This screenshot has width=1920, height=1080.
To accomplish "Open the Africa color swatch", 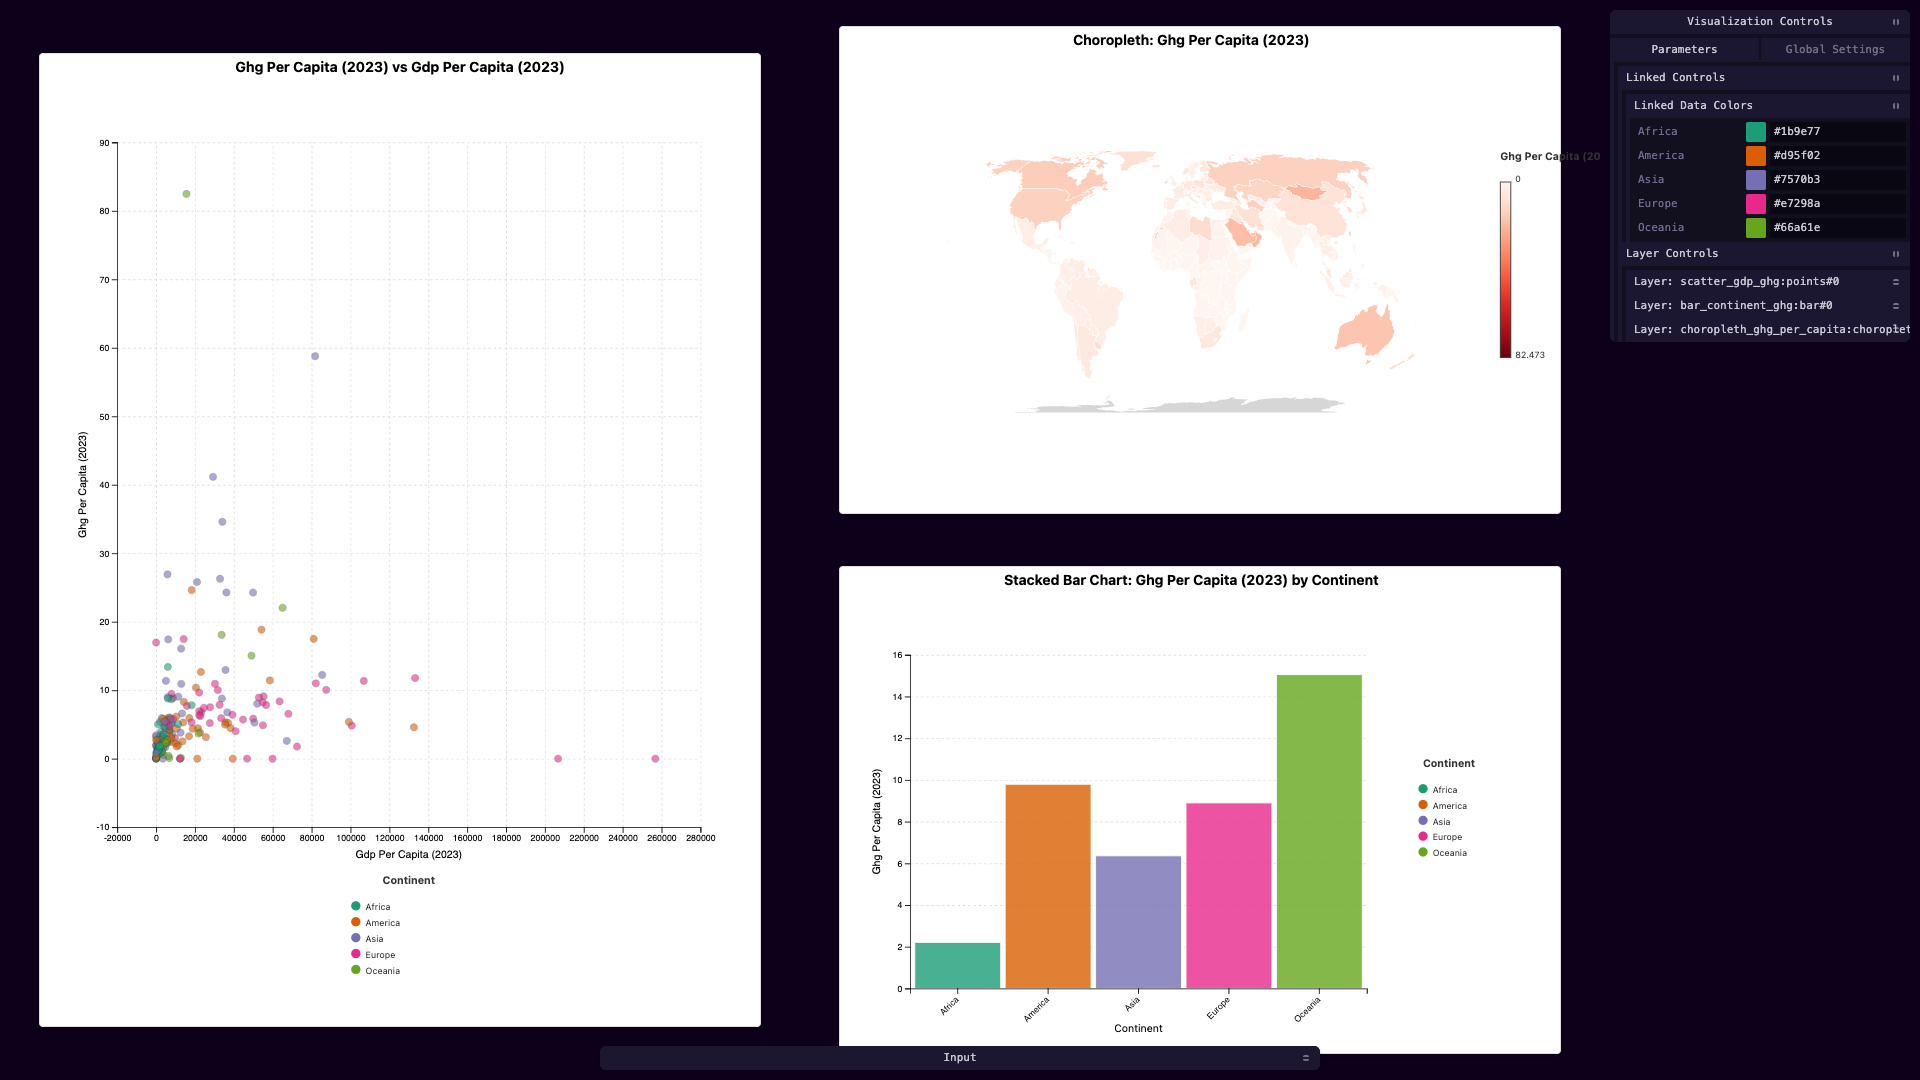I will pos(1756,132).
